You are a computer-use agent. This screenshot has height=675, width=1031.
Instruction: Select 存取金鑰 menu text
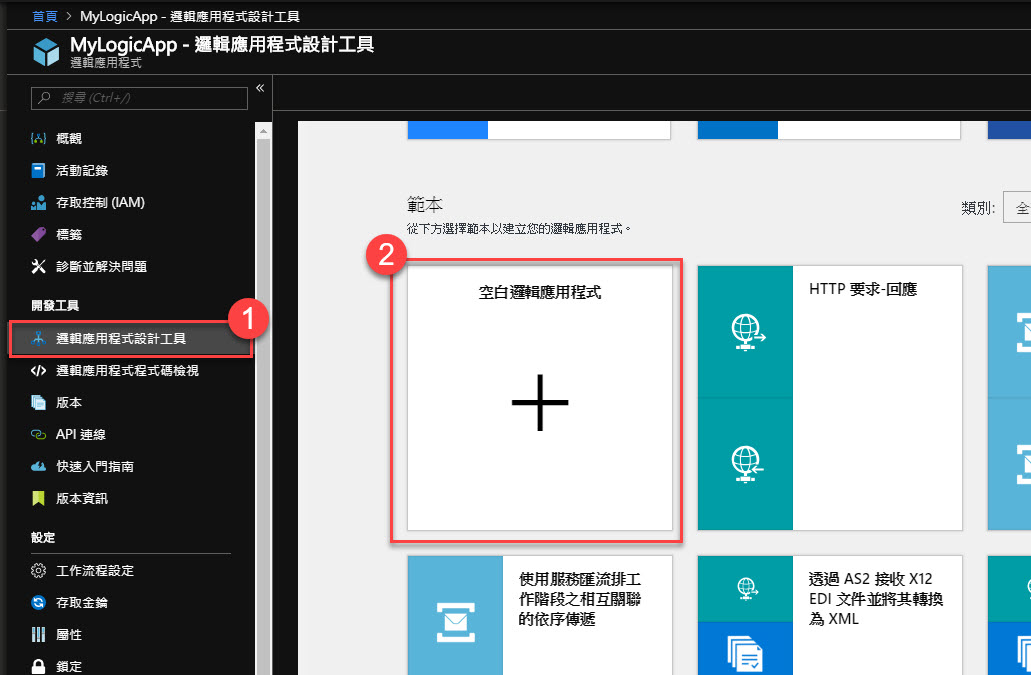pyautogui.click(x=82, y=603)
